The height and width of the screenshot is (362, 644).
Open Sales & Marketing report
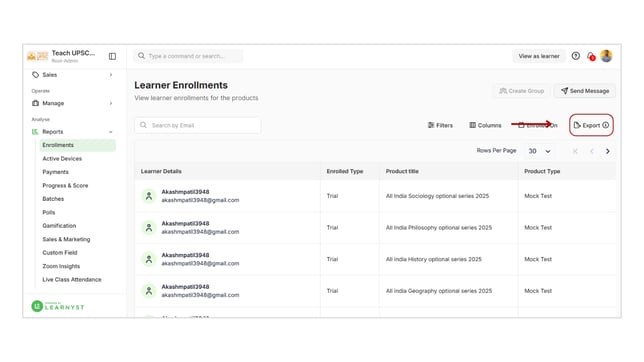[x=66, y=239]
